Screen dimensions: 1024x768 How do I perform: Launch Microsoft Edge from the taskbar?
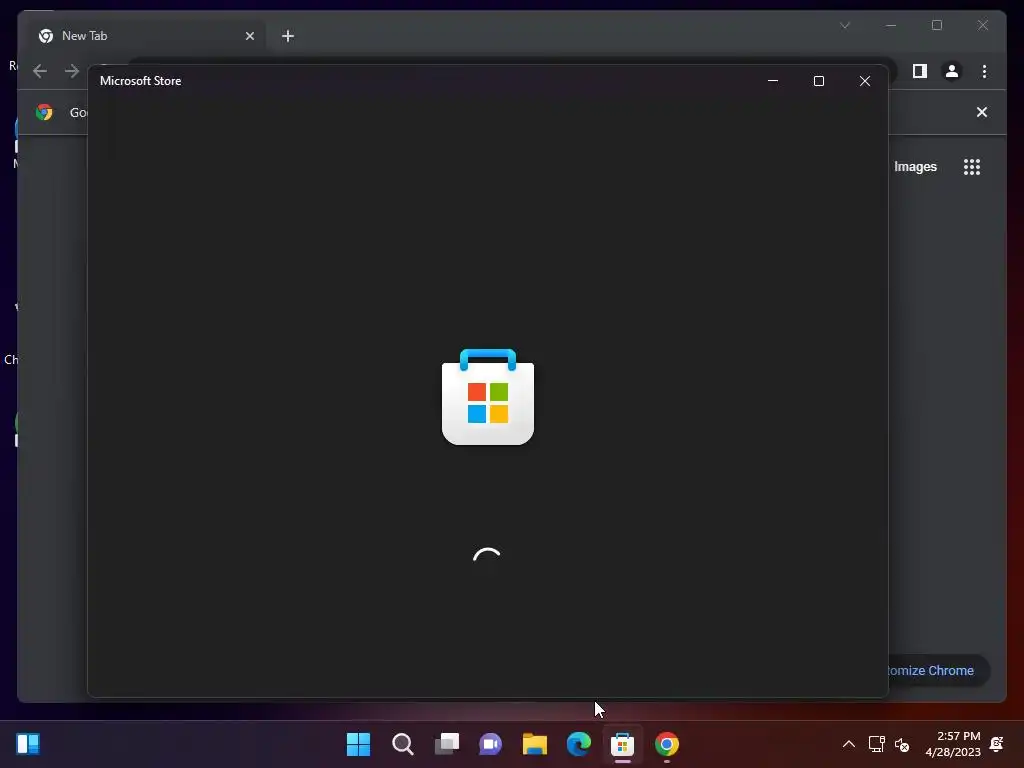point(579,744)
